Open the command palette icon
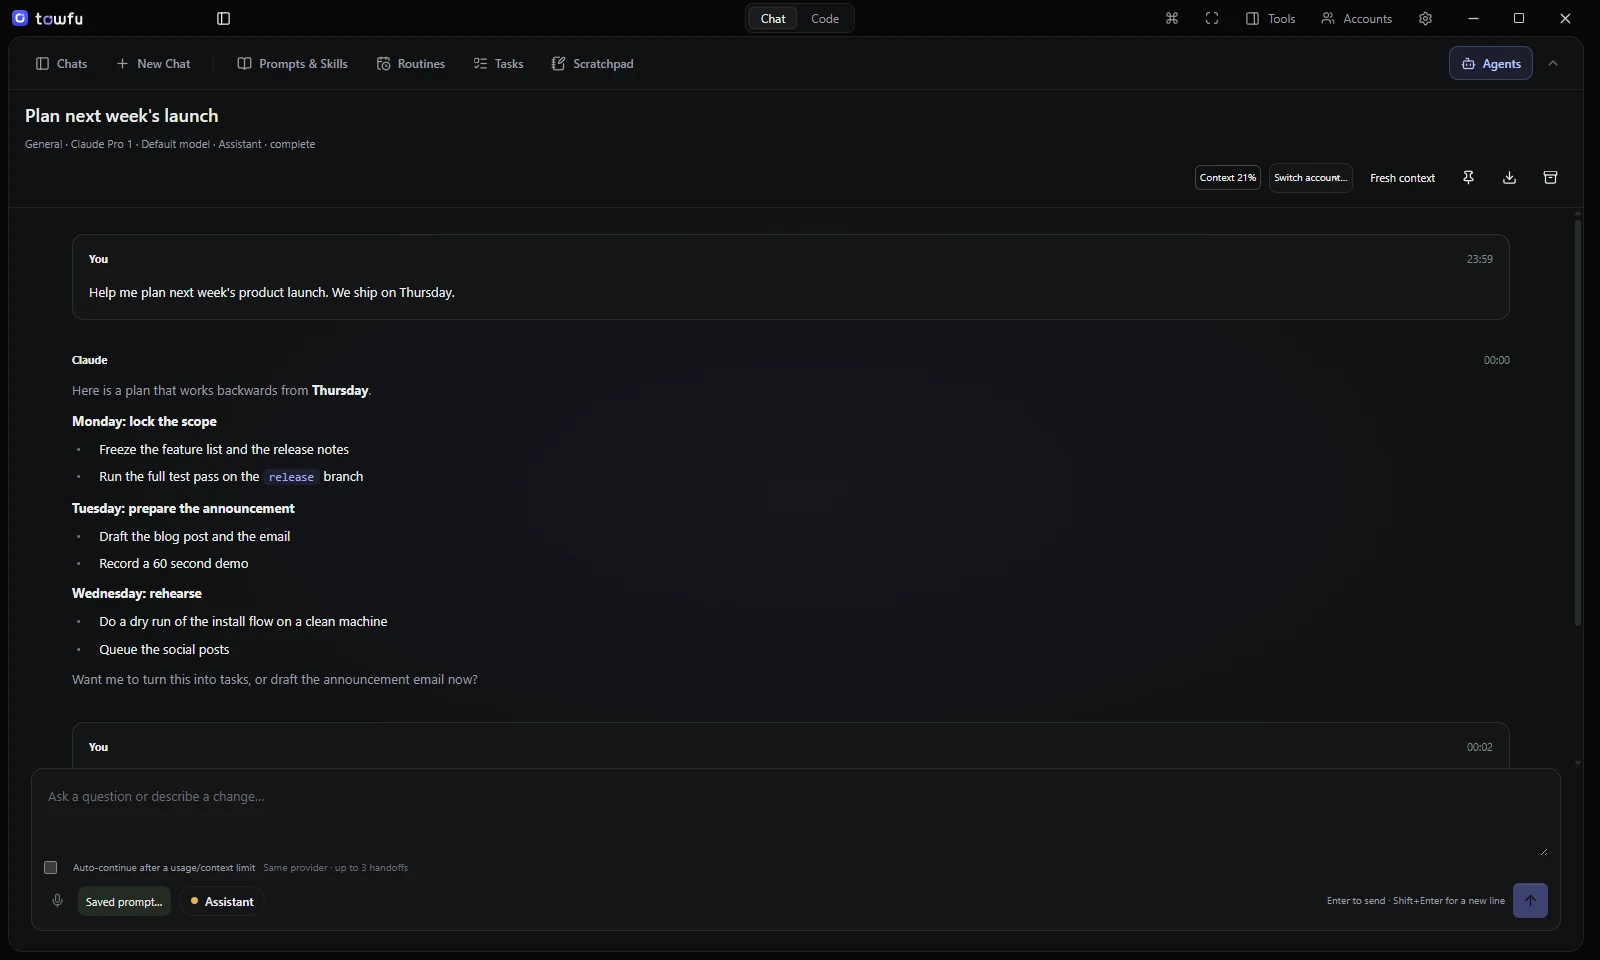Image resolution: width=1600 pixels, height=960 pixels. pyautogui.click(x=1172, y=18)
